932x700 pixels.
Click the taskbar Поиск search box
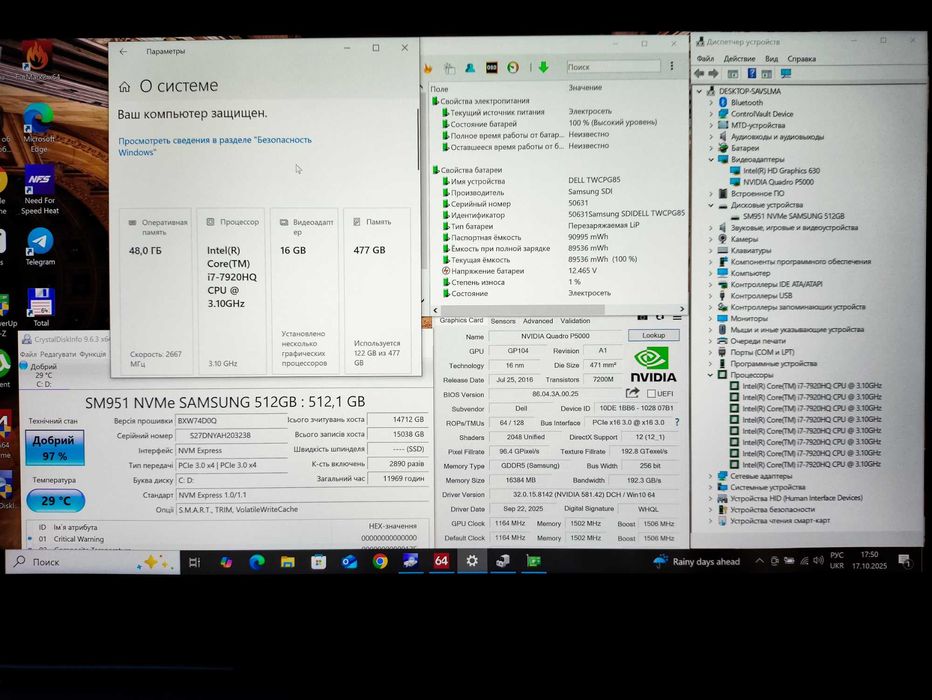coord(93,562)
